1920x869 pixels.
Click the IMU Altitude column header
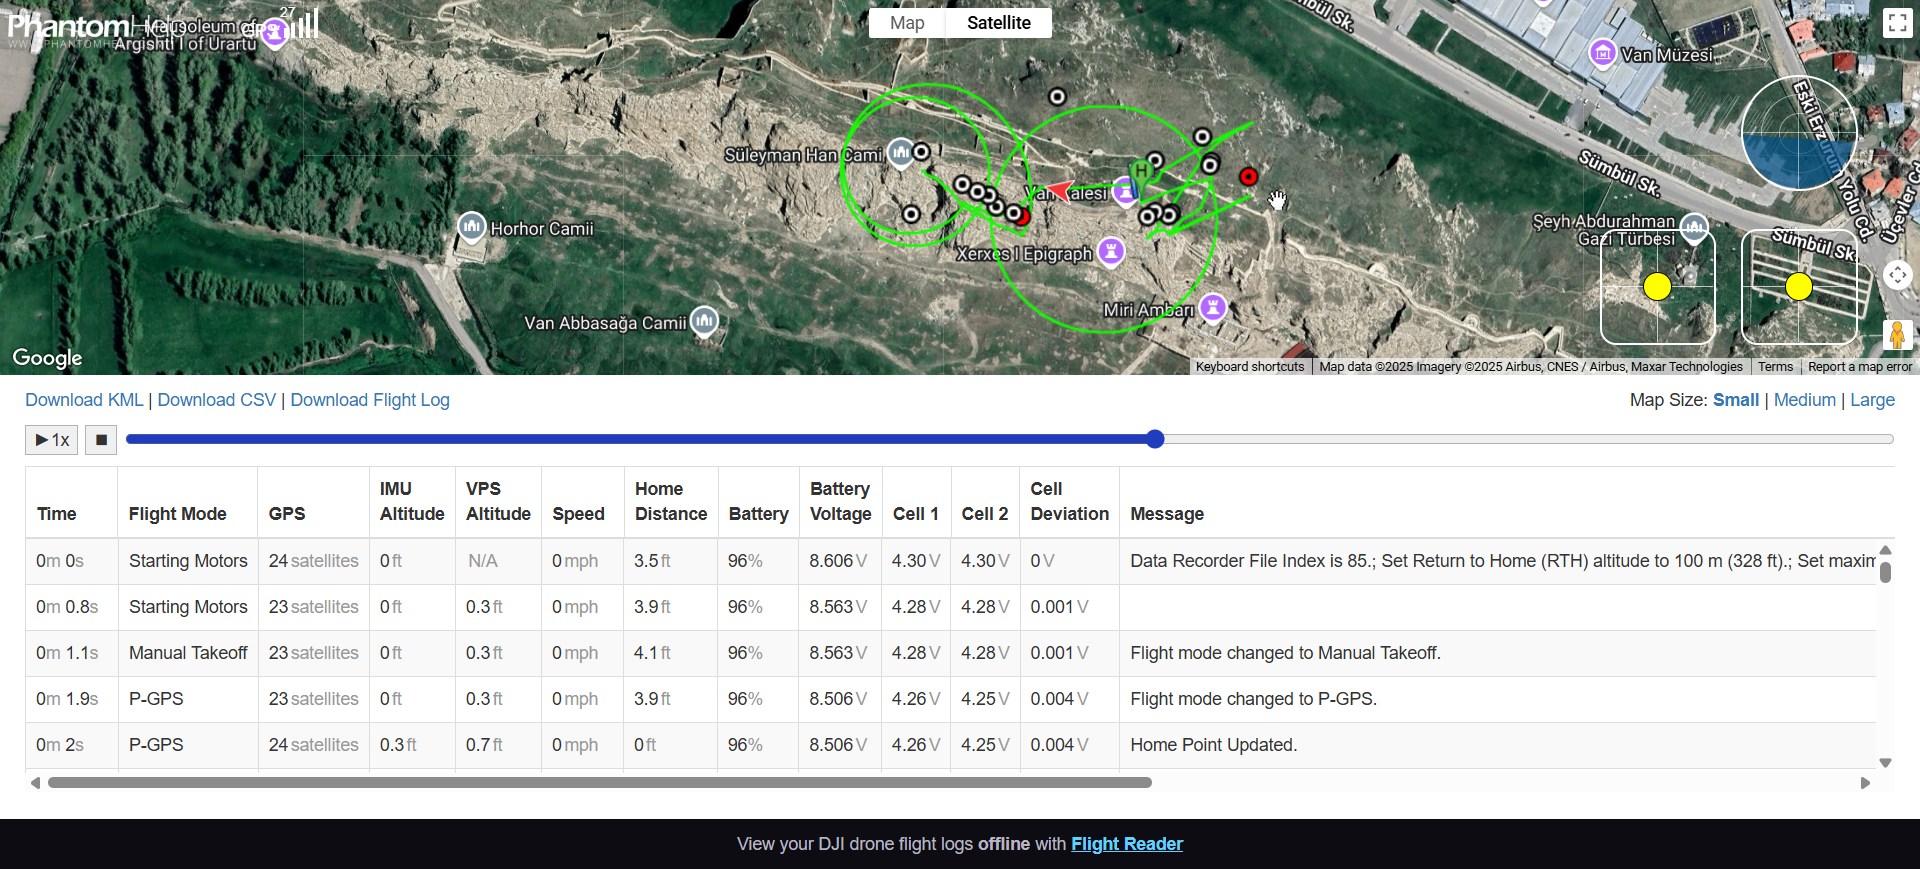(411, 501)
